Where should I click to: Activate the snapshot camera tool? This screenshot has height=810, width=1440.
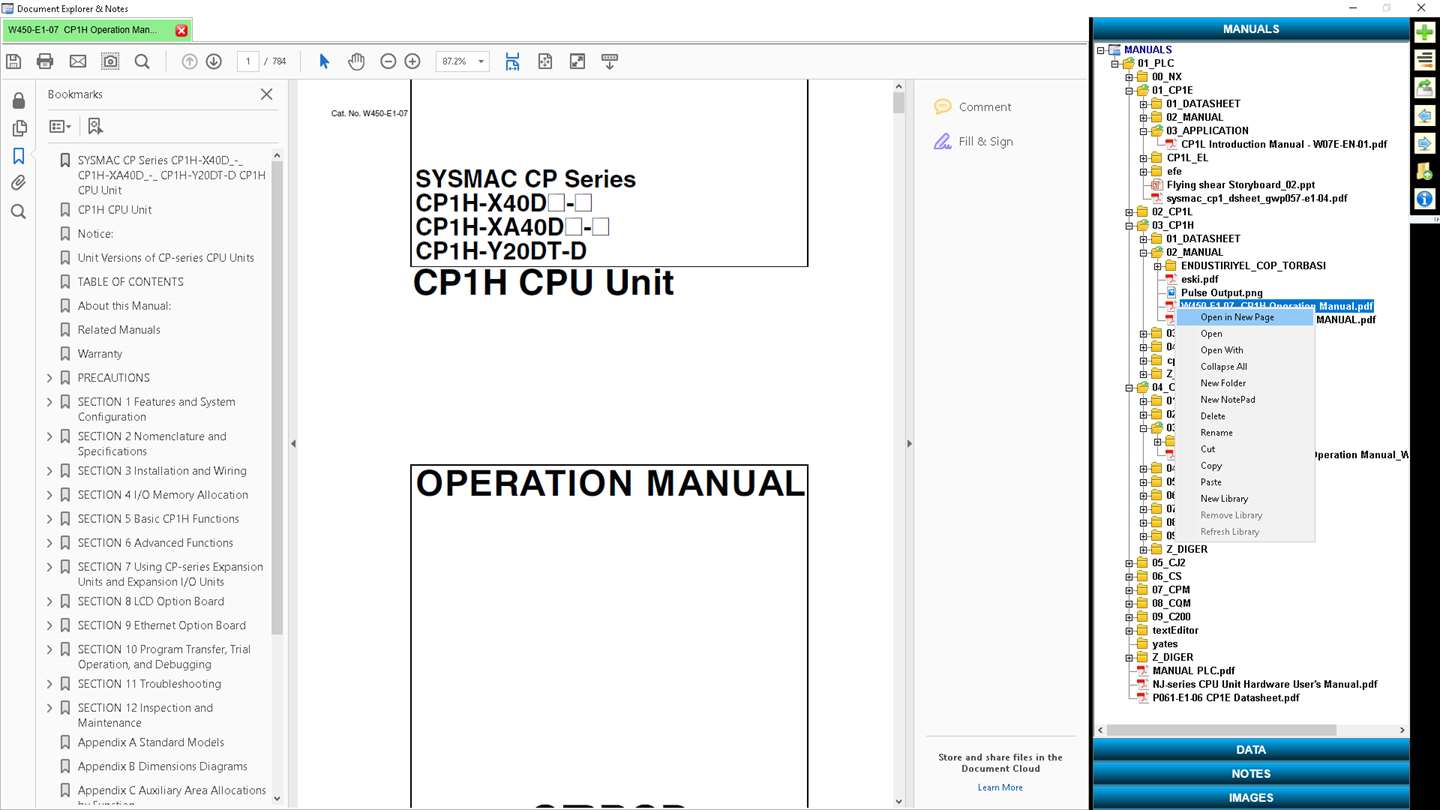[110, 61]
